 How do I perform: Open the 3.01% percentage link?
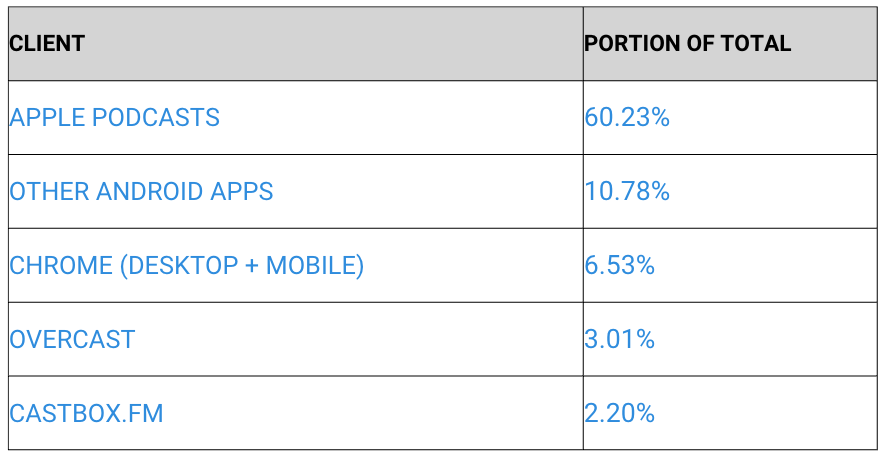click(619, 340)
